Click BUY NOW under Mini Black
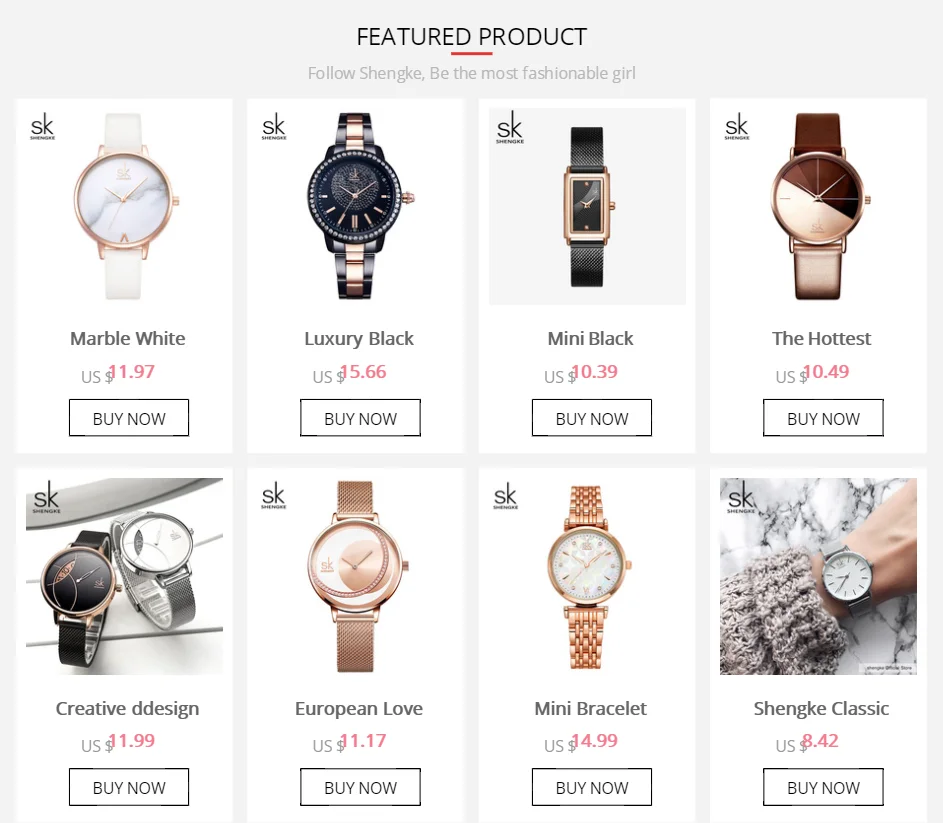Image resolution: width=943 pixels, height=823 pixels. coord(592,418)
